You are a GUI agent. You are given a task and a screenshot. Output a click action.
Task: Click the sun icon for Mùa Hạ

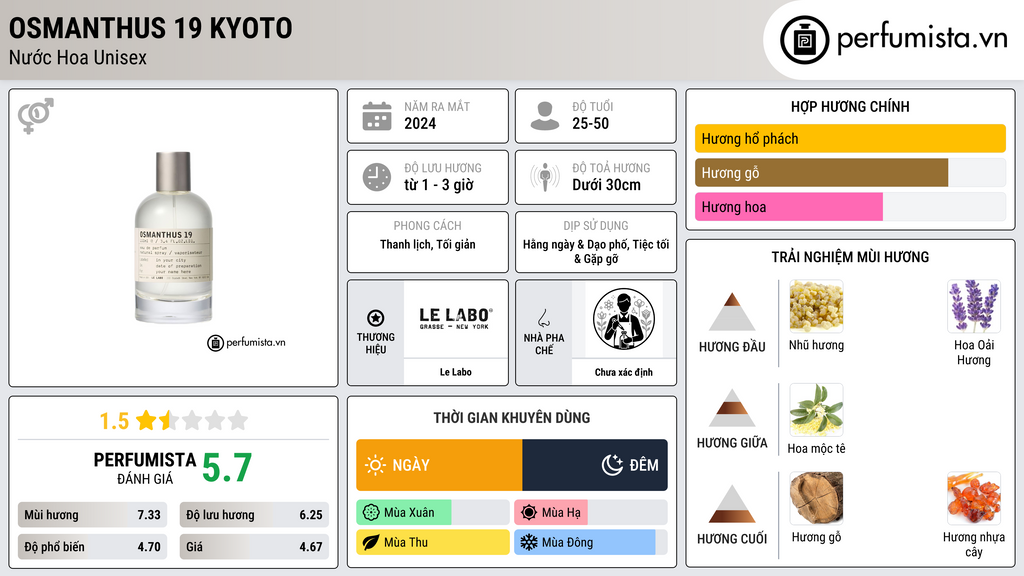click(x=529, y=513)
